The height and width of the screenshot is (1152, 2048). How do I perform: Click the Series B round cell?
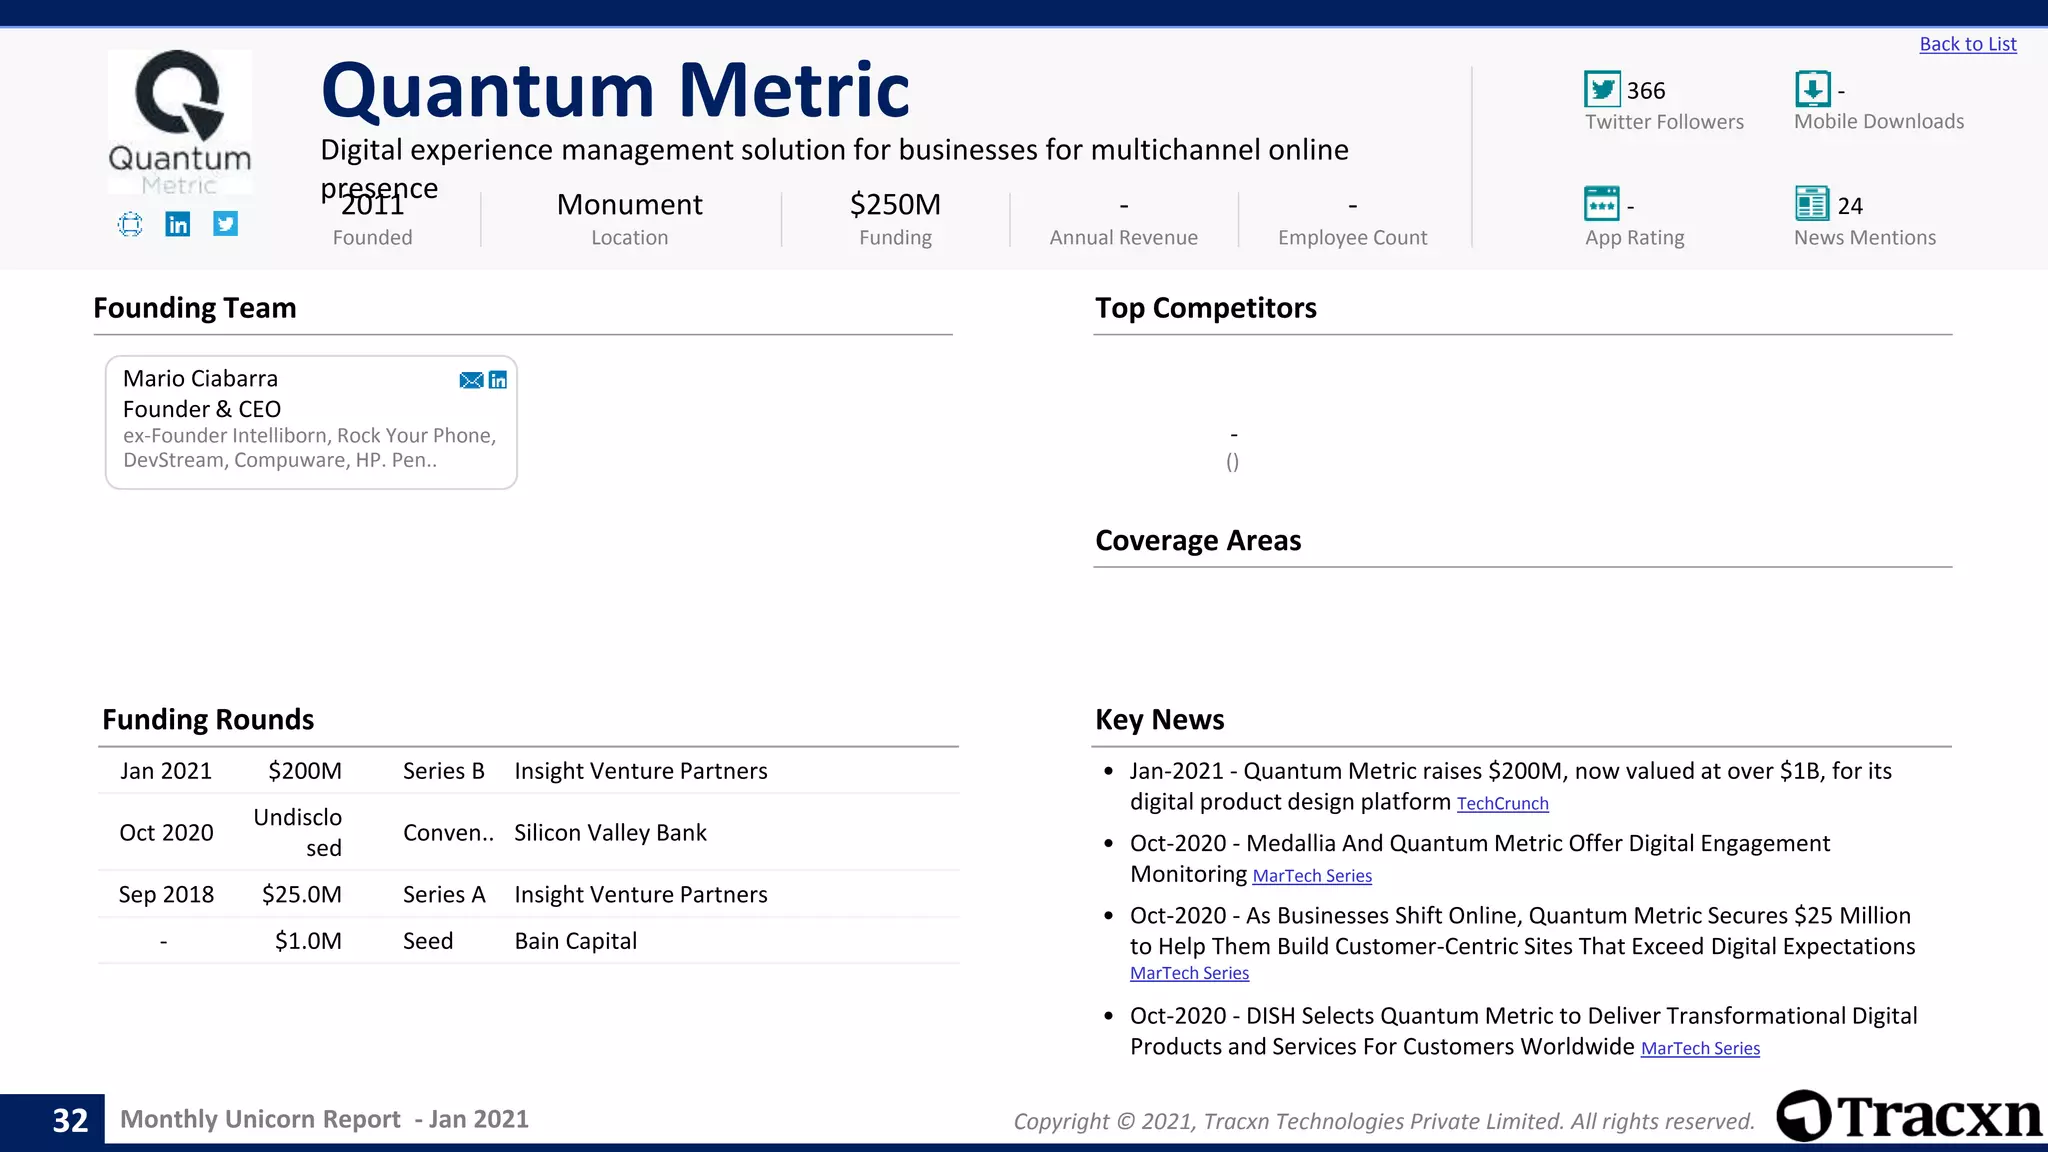point(444,771)
